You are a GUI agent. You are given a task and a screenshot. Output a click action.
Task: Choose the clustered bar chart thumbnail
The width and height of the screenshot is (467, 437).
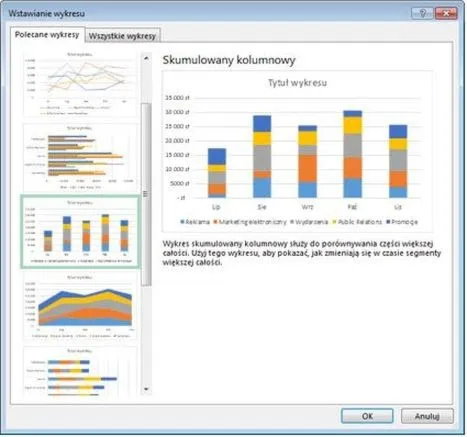pyautogui.click(x=80, y=158)
